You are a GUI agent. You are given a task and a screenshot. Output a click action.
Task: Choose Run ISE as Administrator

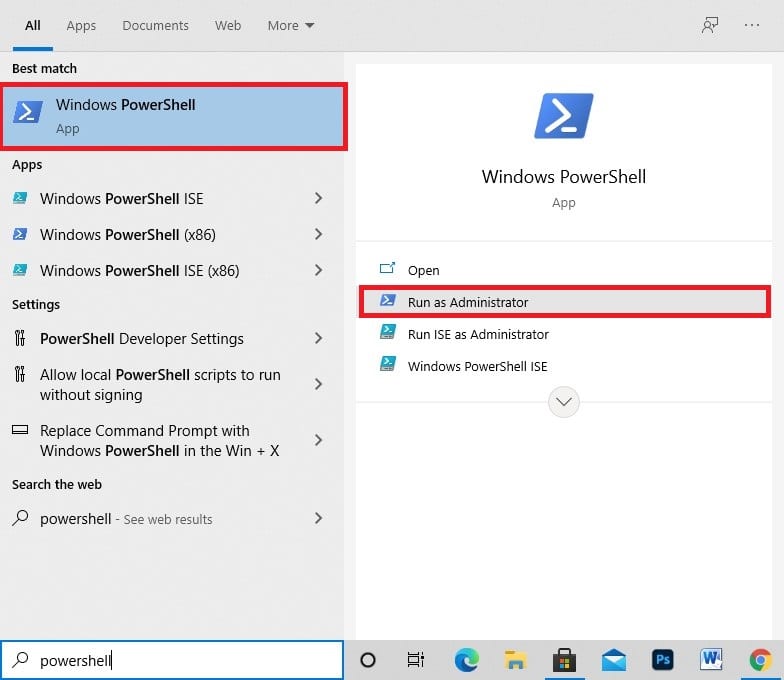click(478, 334)
